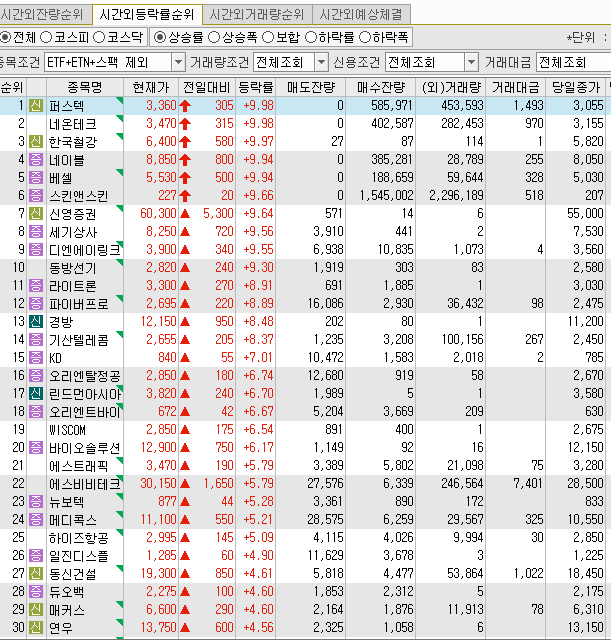
Task: Click the 신 badge on 신영증권 row
Action: pos(36,213)
